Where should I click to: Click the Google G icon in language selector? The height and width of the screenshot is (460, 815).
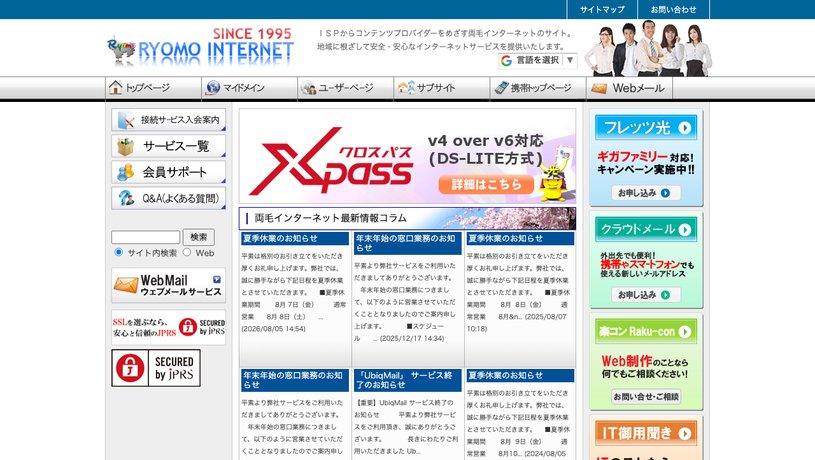click(506, 61)
